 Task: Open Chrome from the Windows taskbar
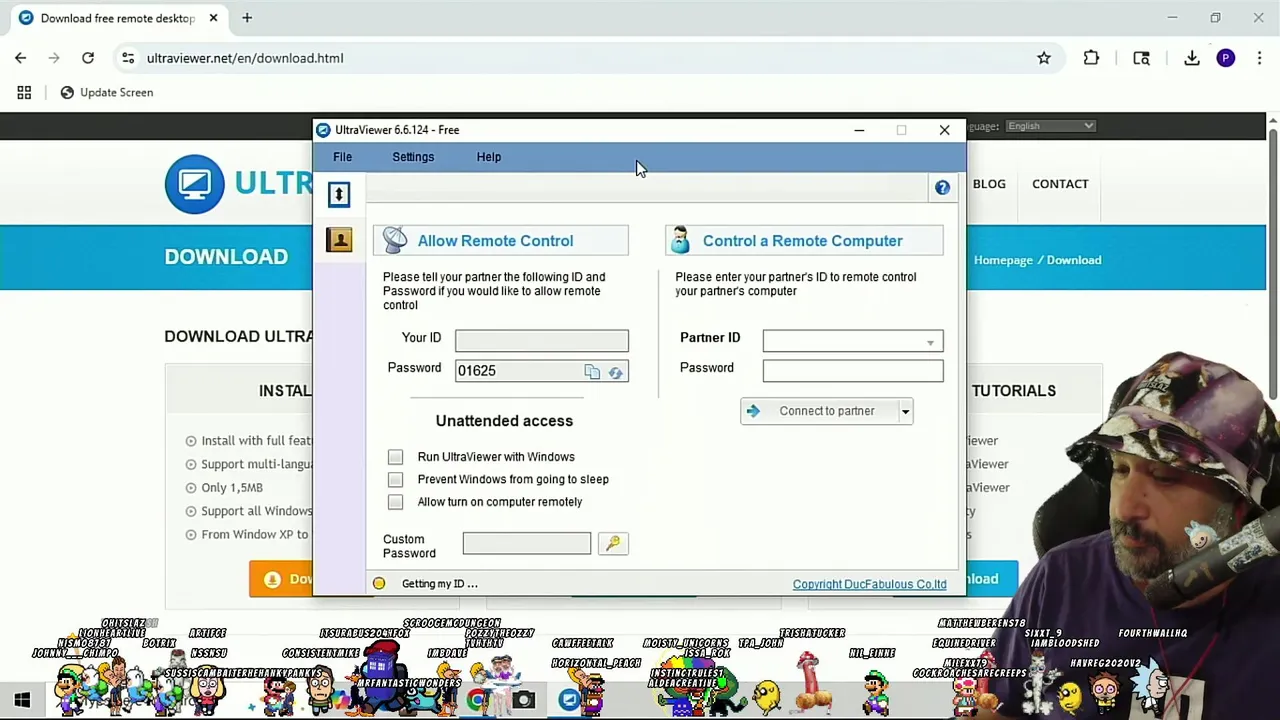tap(478, 700)
